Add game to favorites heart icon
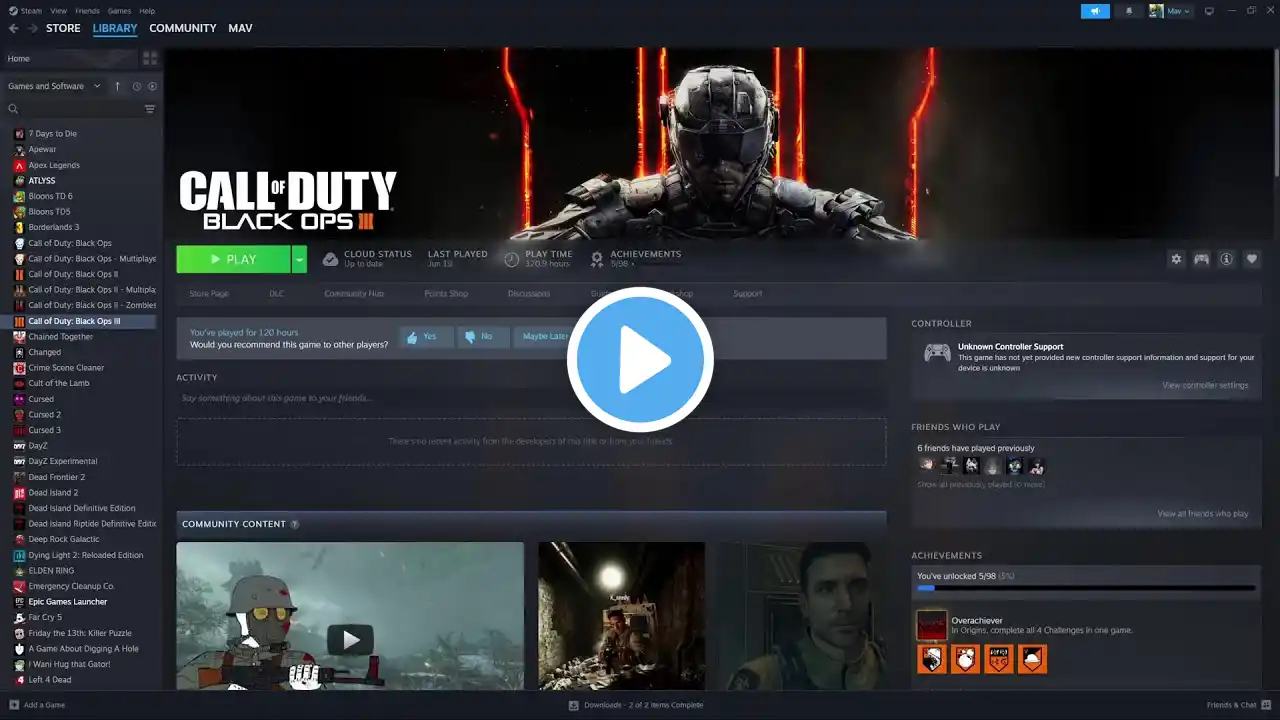 pyautogui.click(x=1251, y=259)
